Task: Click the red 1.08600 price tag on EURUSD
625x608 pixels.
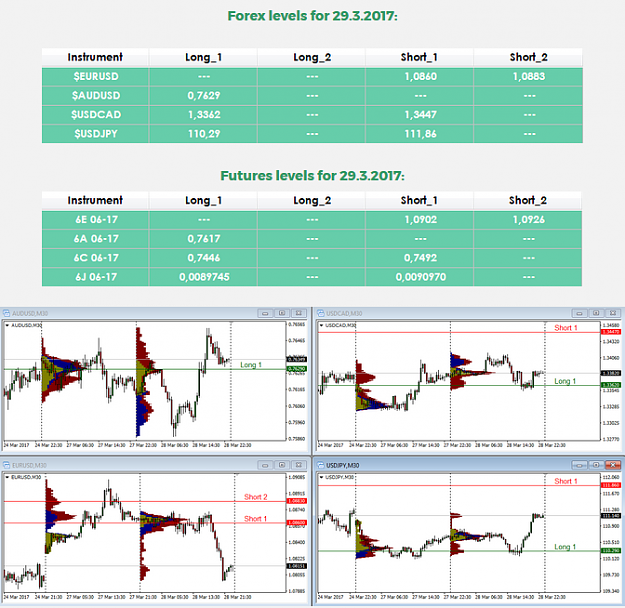Action: point(297,522)
